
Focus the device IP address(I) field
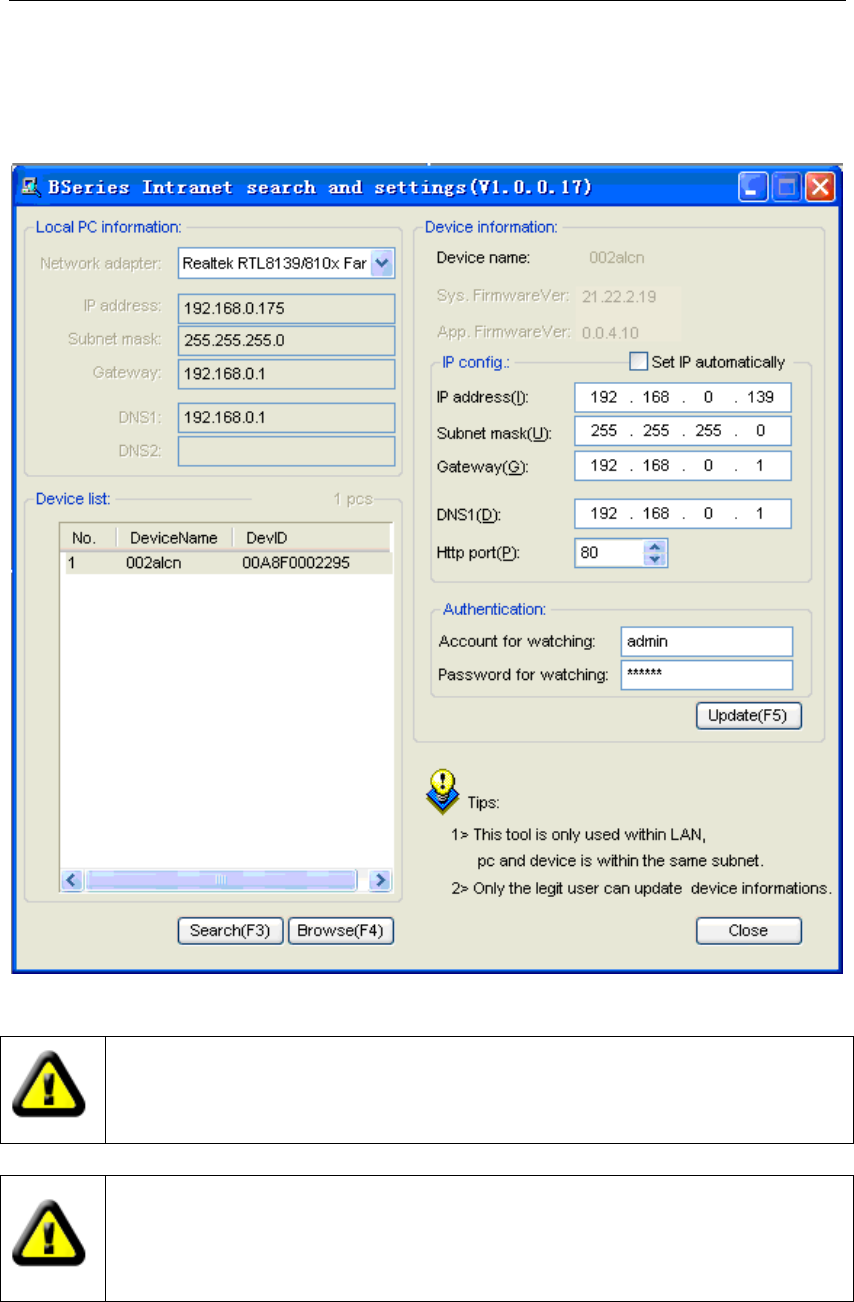pyautogui.click(x=683, y=397)
